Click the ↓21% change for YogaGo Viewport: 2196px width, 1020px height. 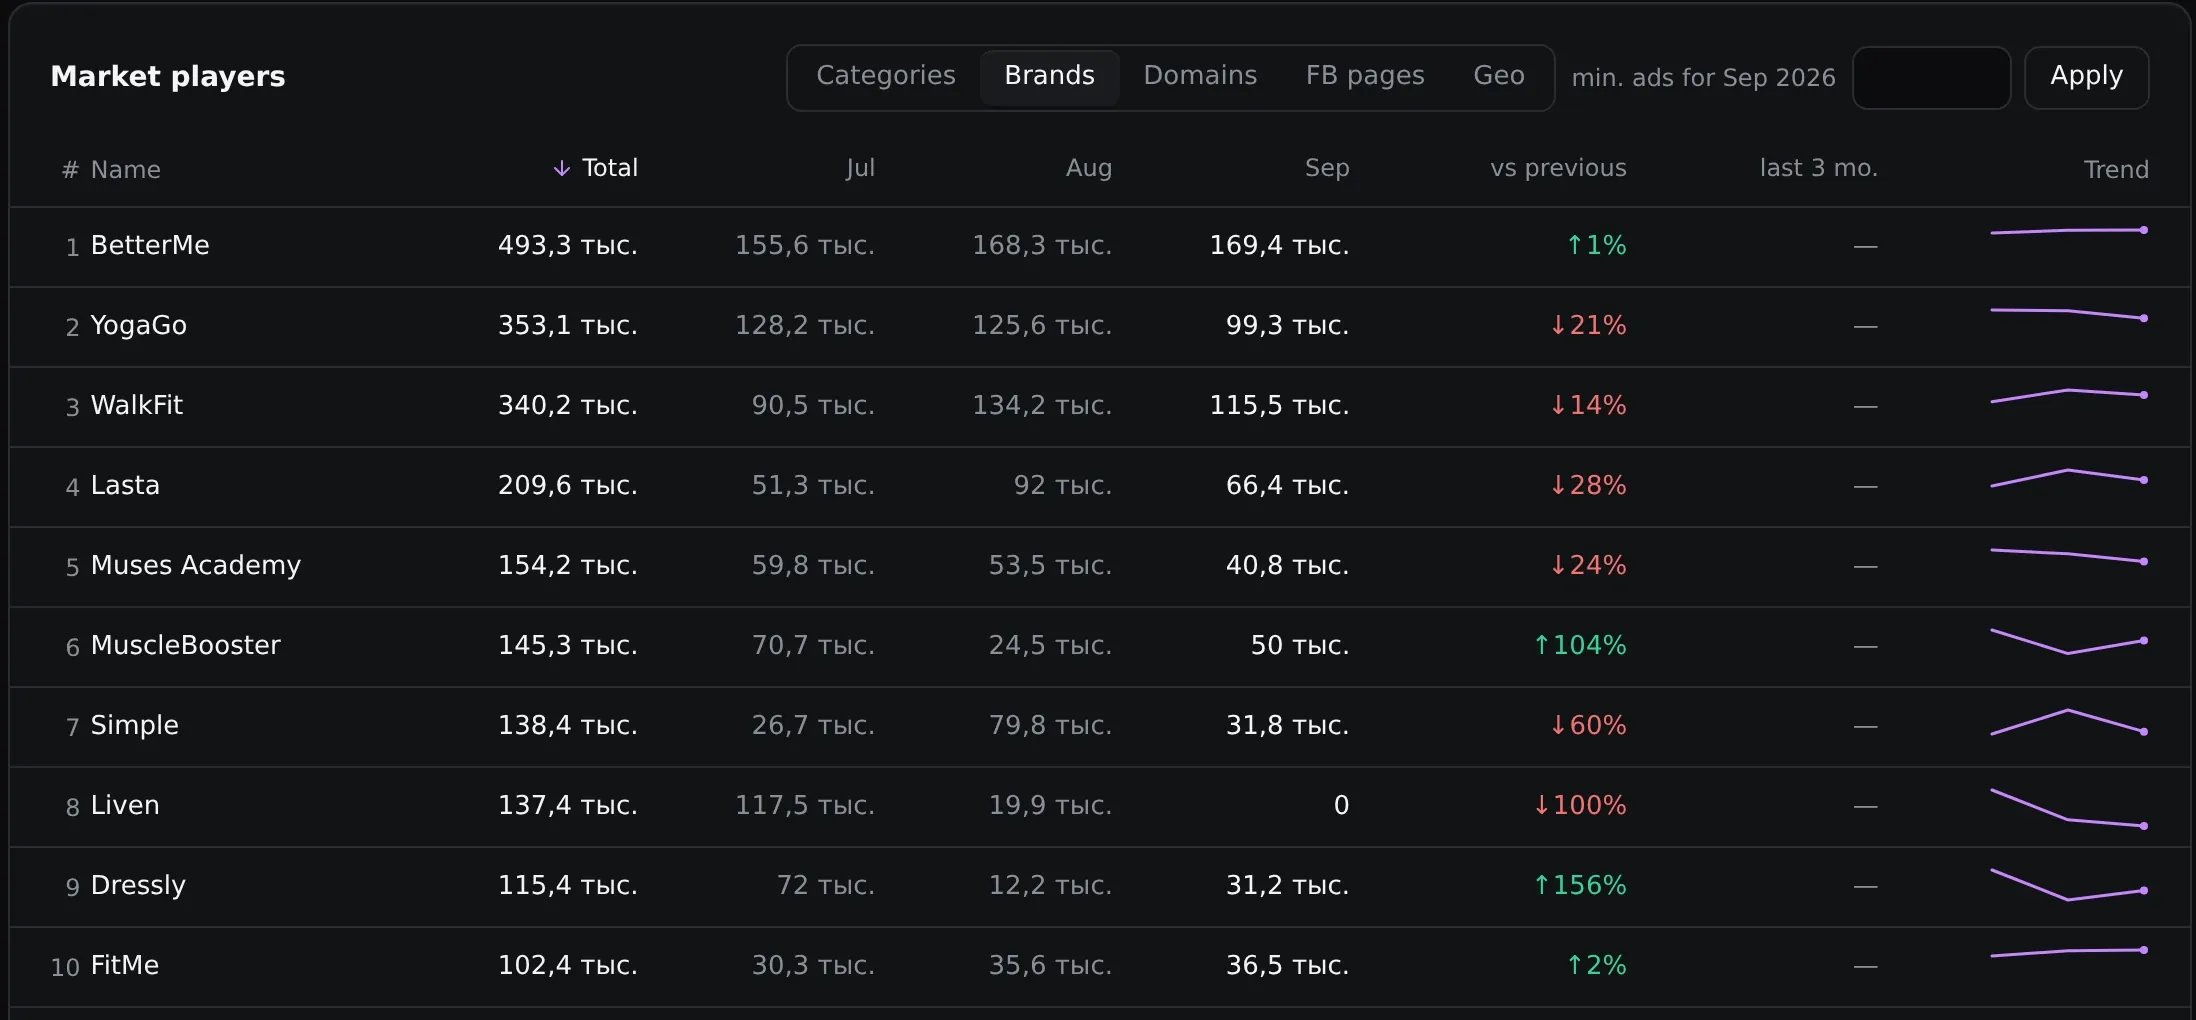1588,325
